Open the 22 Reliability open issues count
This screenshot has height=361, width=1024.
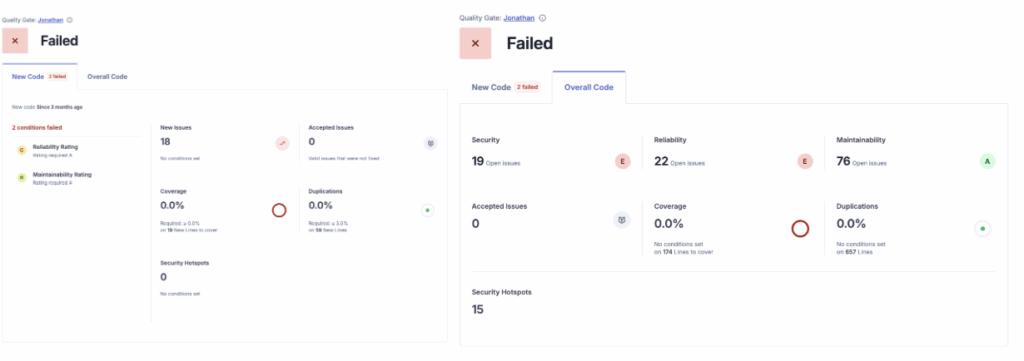pyautogui.click(x=661, y=161)
